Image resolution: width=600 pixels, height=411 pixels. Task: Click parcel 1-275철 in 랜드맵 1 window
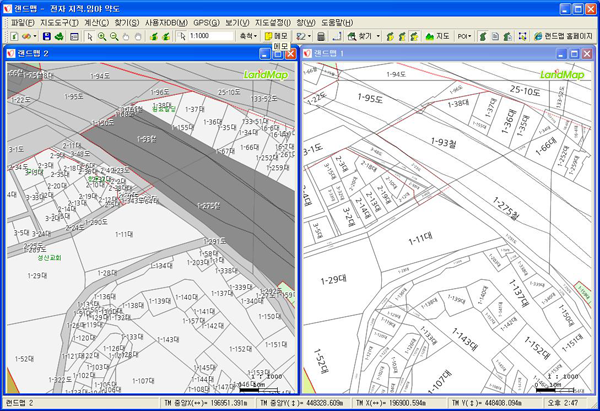(x=505, y=208)
